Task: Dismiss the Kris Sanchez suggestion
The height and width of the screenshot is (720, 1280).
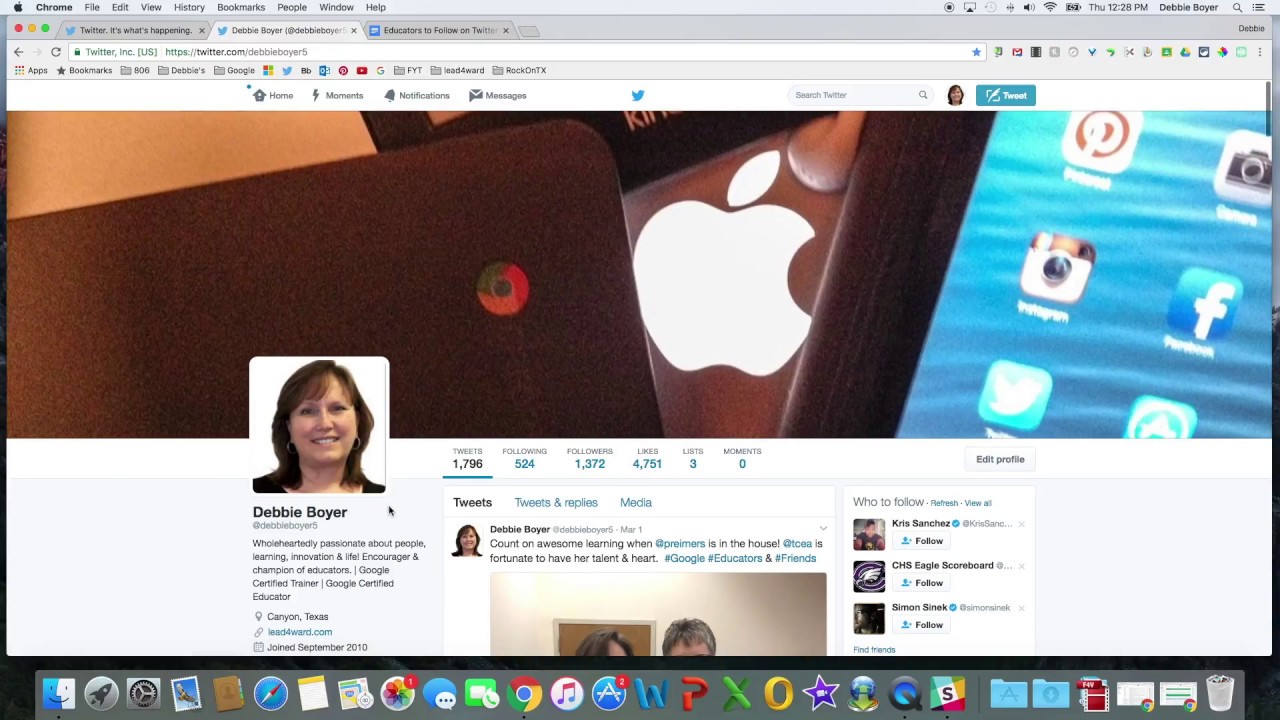Action: pyautogui.click(x=1021, y=524)
